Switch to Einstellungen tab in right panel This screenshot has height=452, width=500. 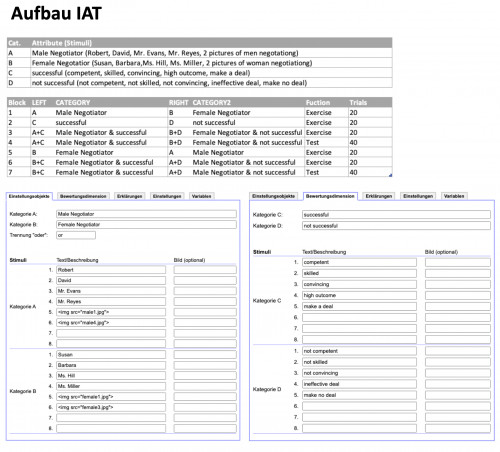coord(418,196)
